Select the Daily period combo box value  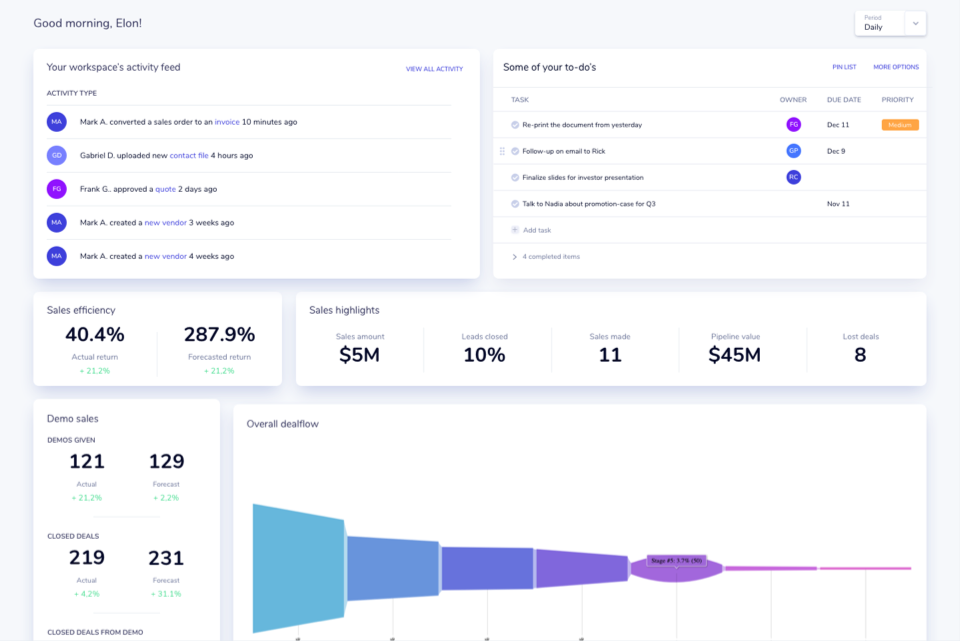click(878, 27)
